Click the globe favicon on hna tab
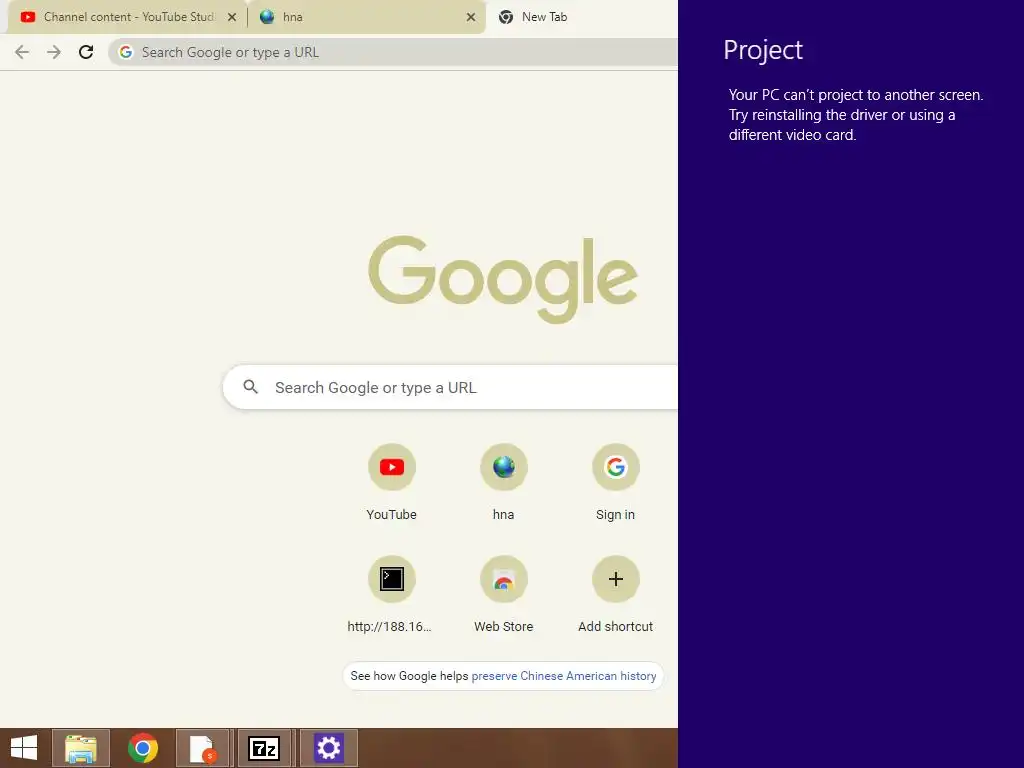This screenshot has width=1024, height=768. pyautogui.click(x=266, y=17)
